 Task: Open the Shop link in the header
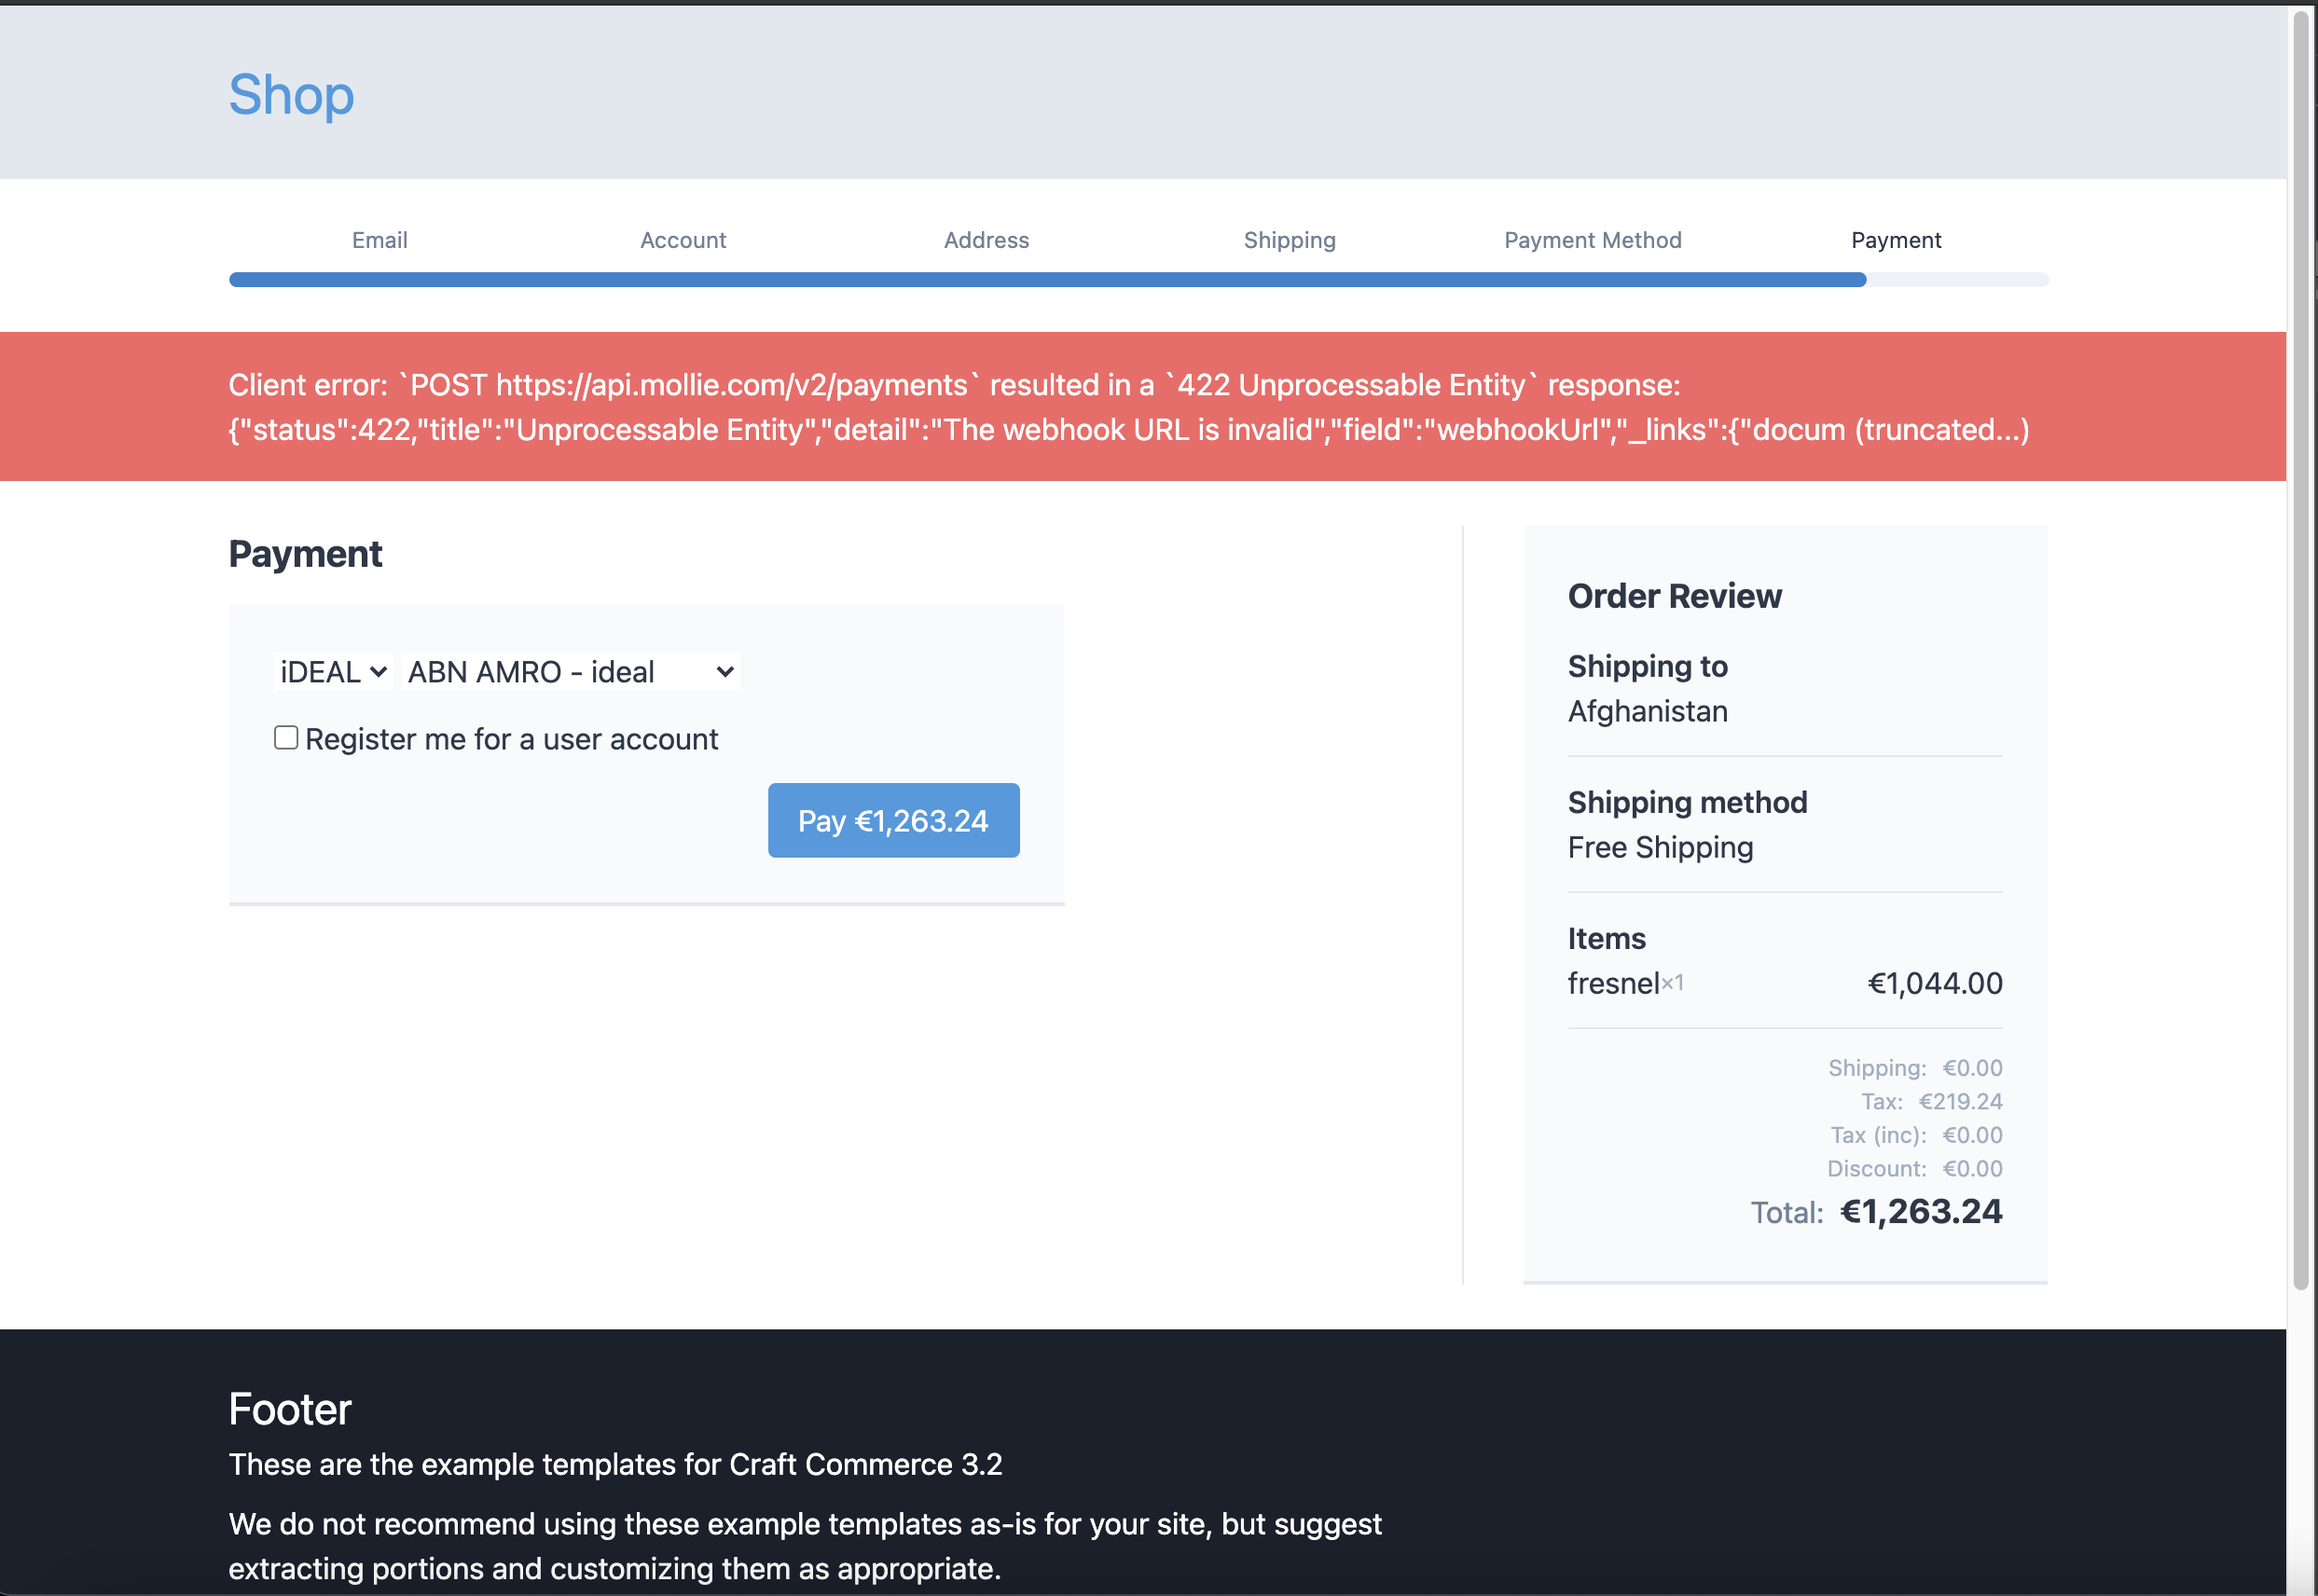coord(291,94)
